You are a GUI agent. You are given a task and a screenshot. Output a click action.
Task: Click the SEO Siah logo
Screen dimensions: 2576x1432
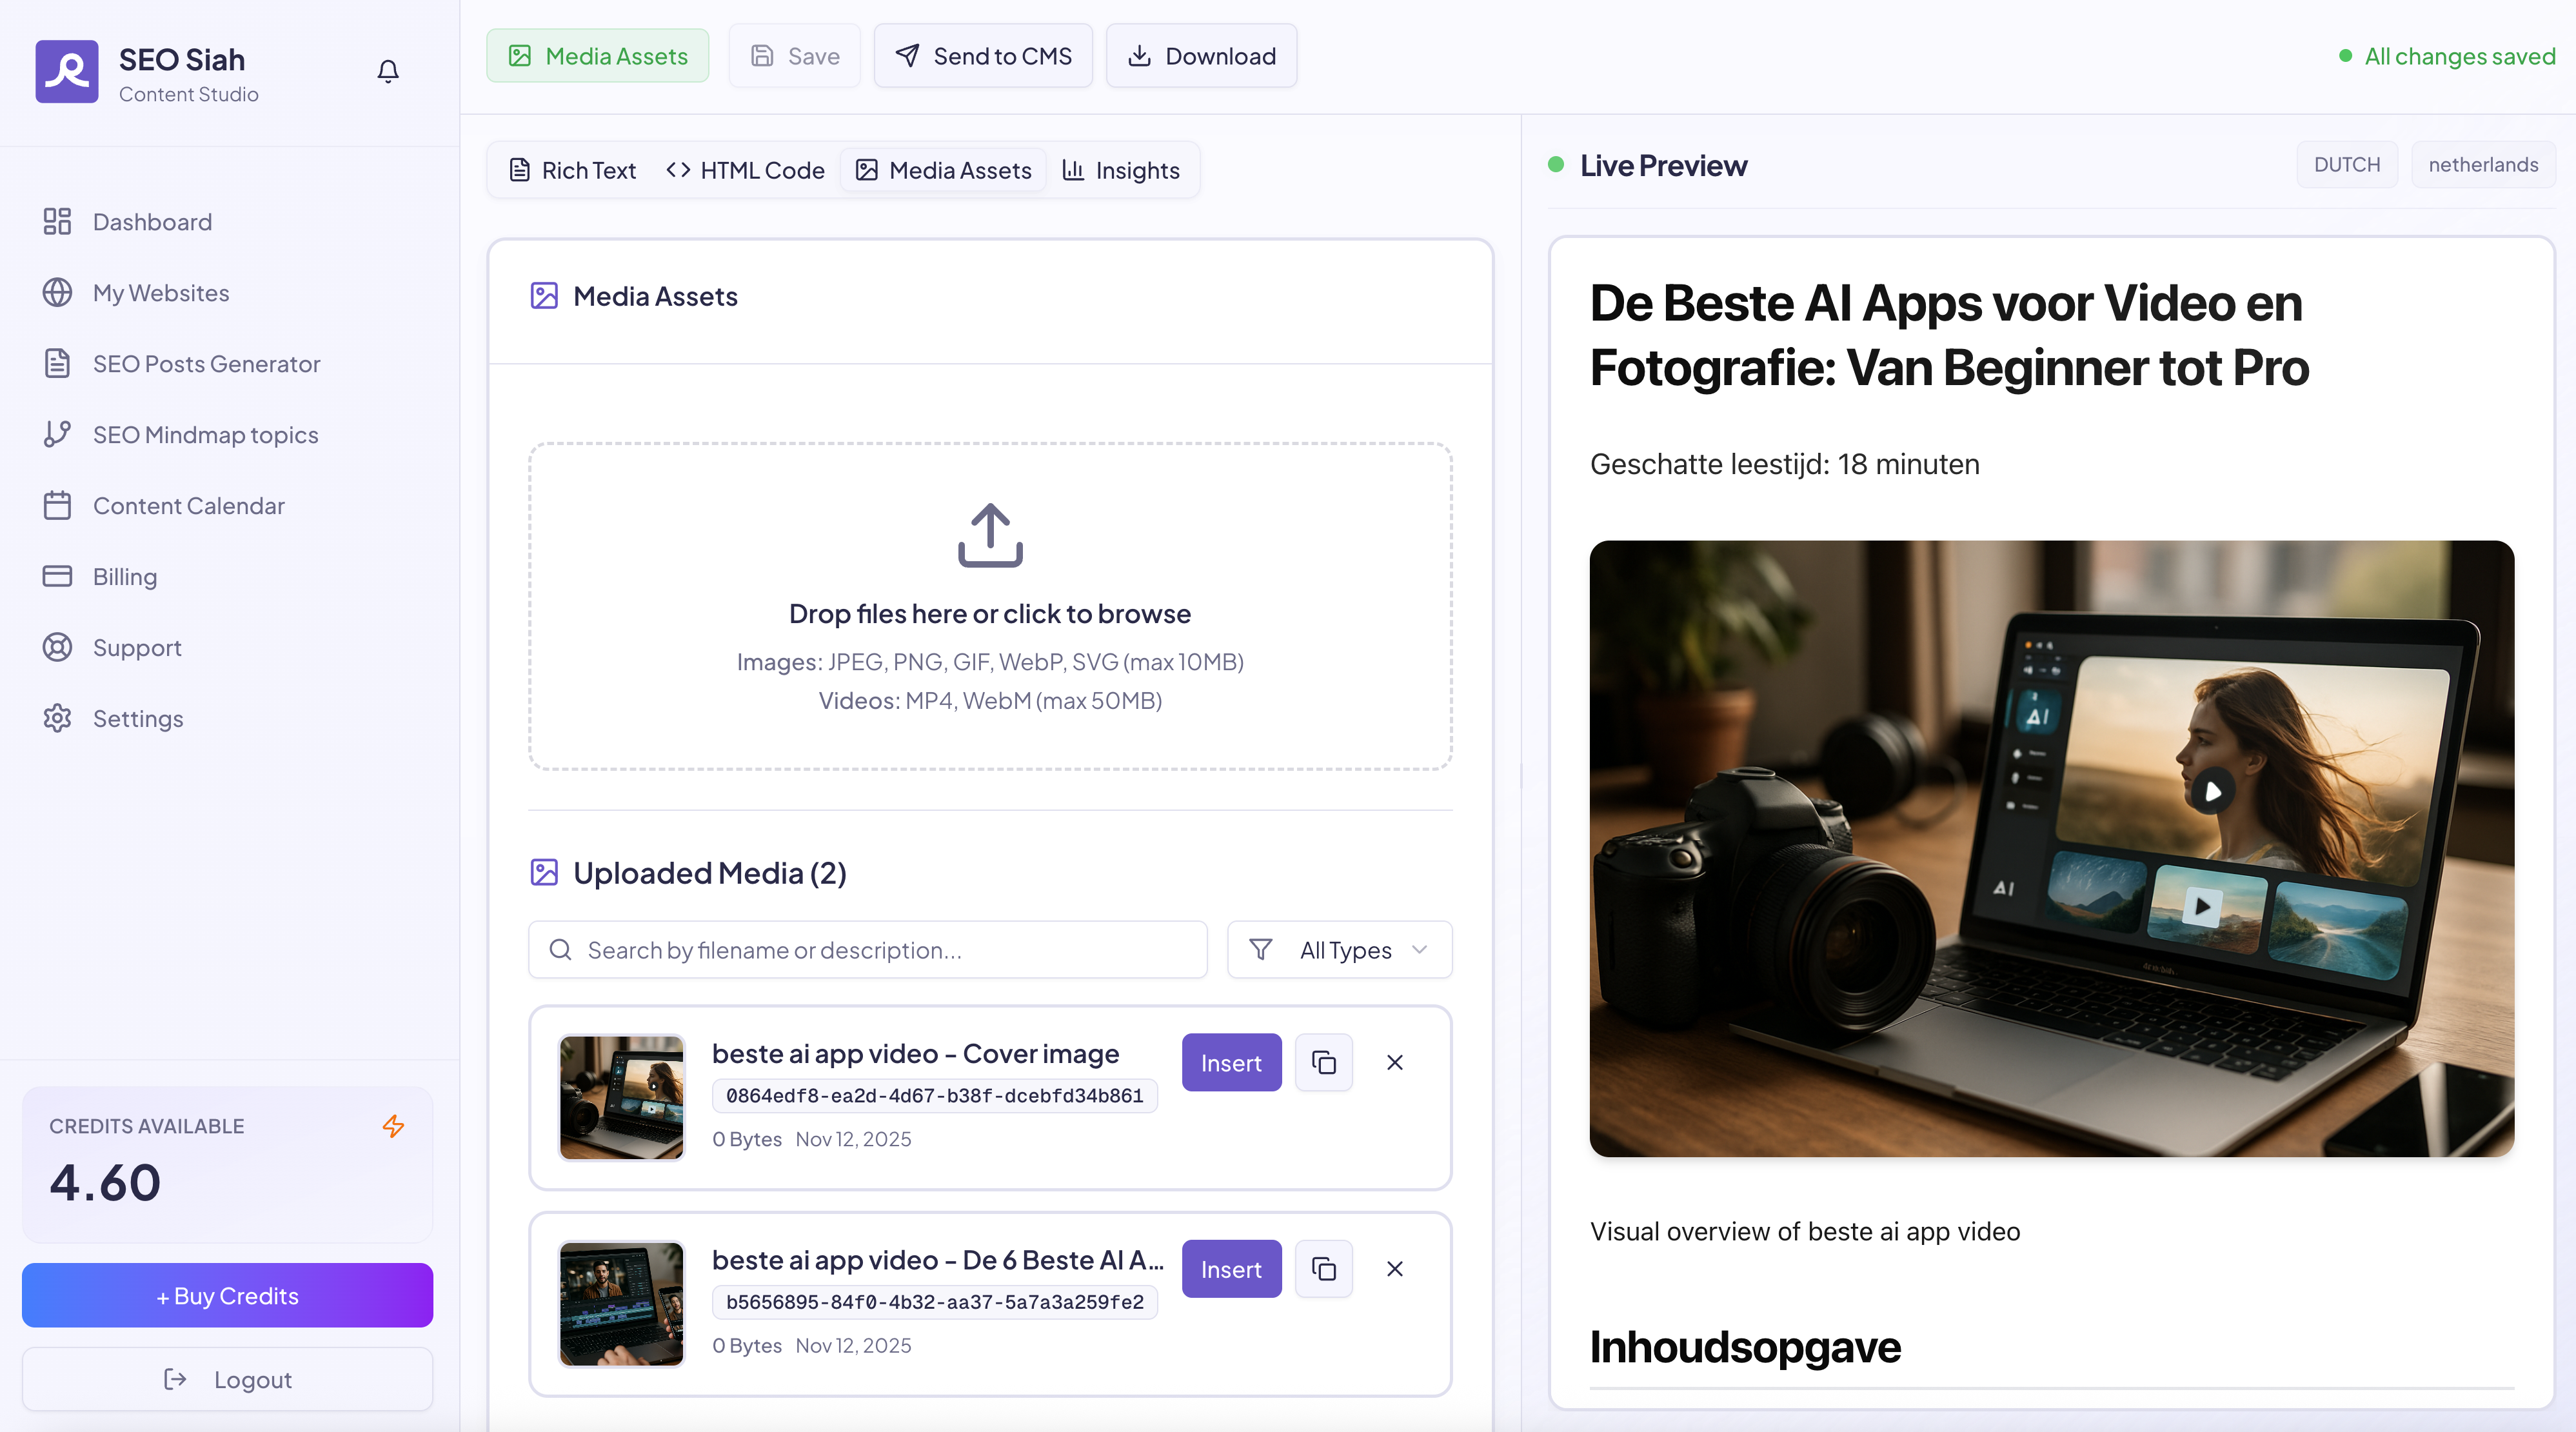[x=67, y=71]
